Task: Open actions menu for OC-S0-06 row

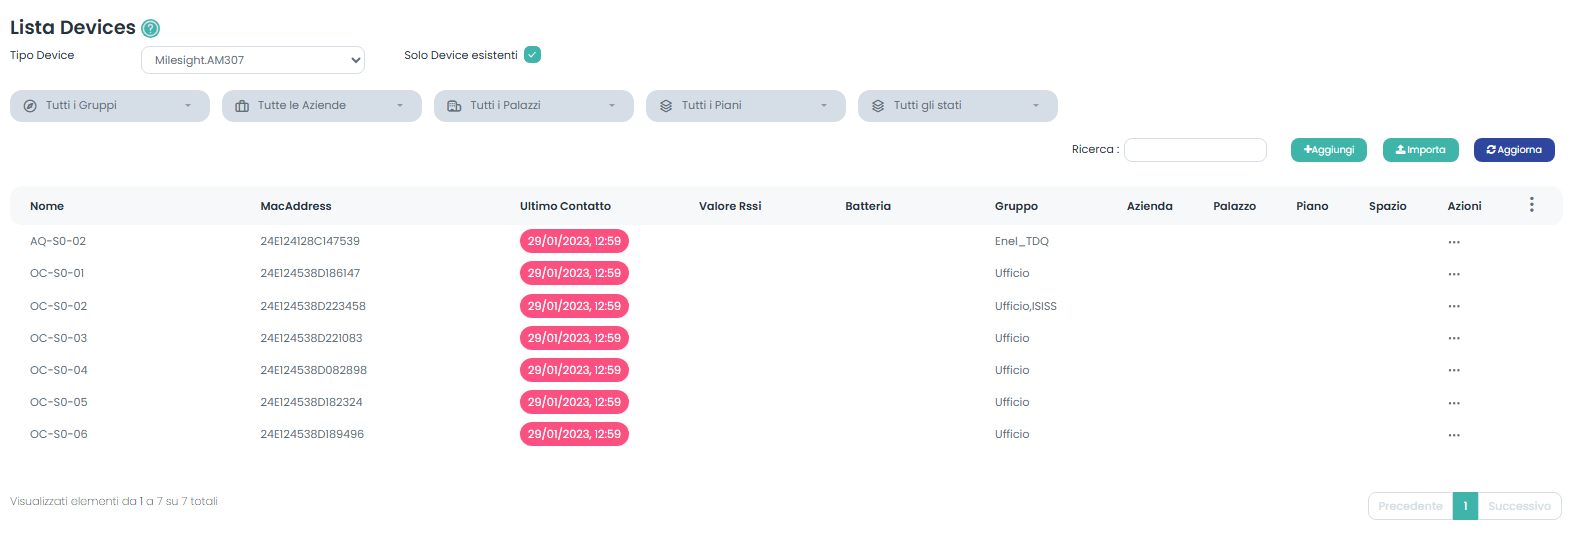Action: 1453,435
